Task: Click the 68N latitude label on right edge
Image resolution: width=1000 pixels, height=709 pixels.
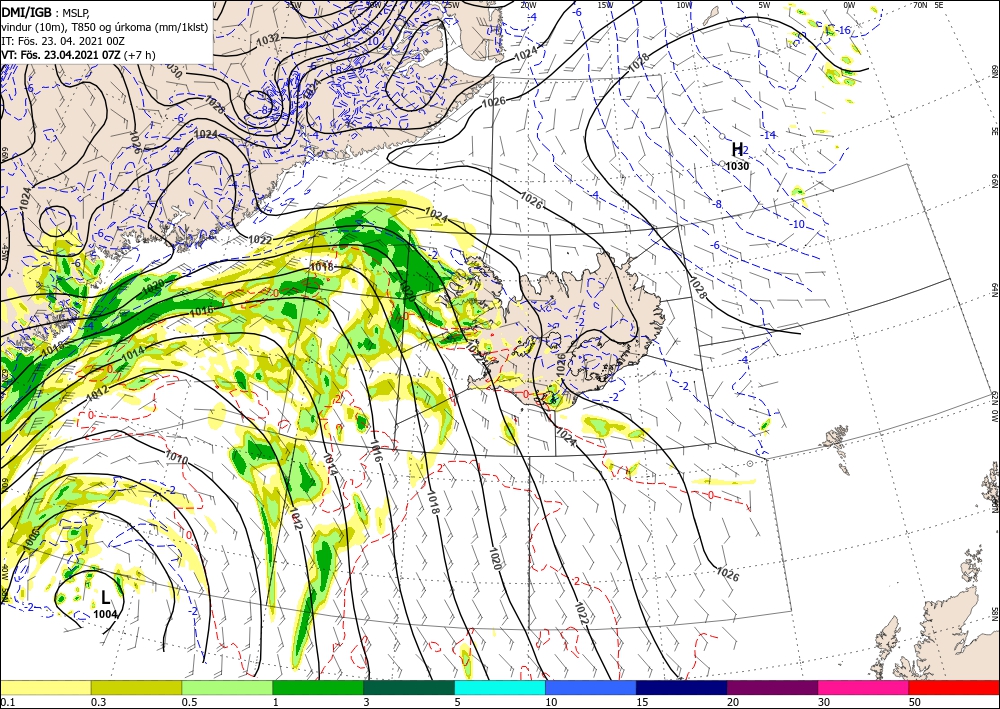Action: coord(994,70)
